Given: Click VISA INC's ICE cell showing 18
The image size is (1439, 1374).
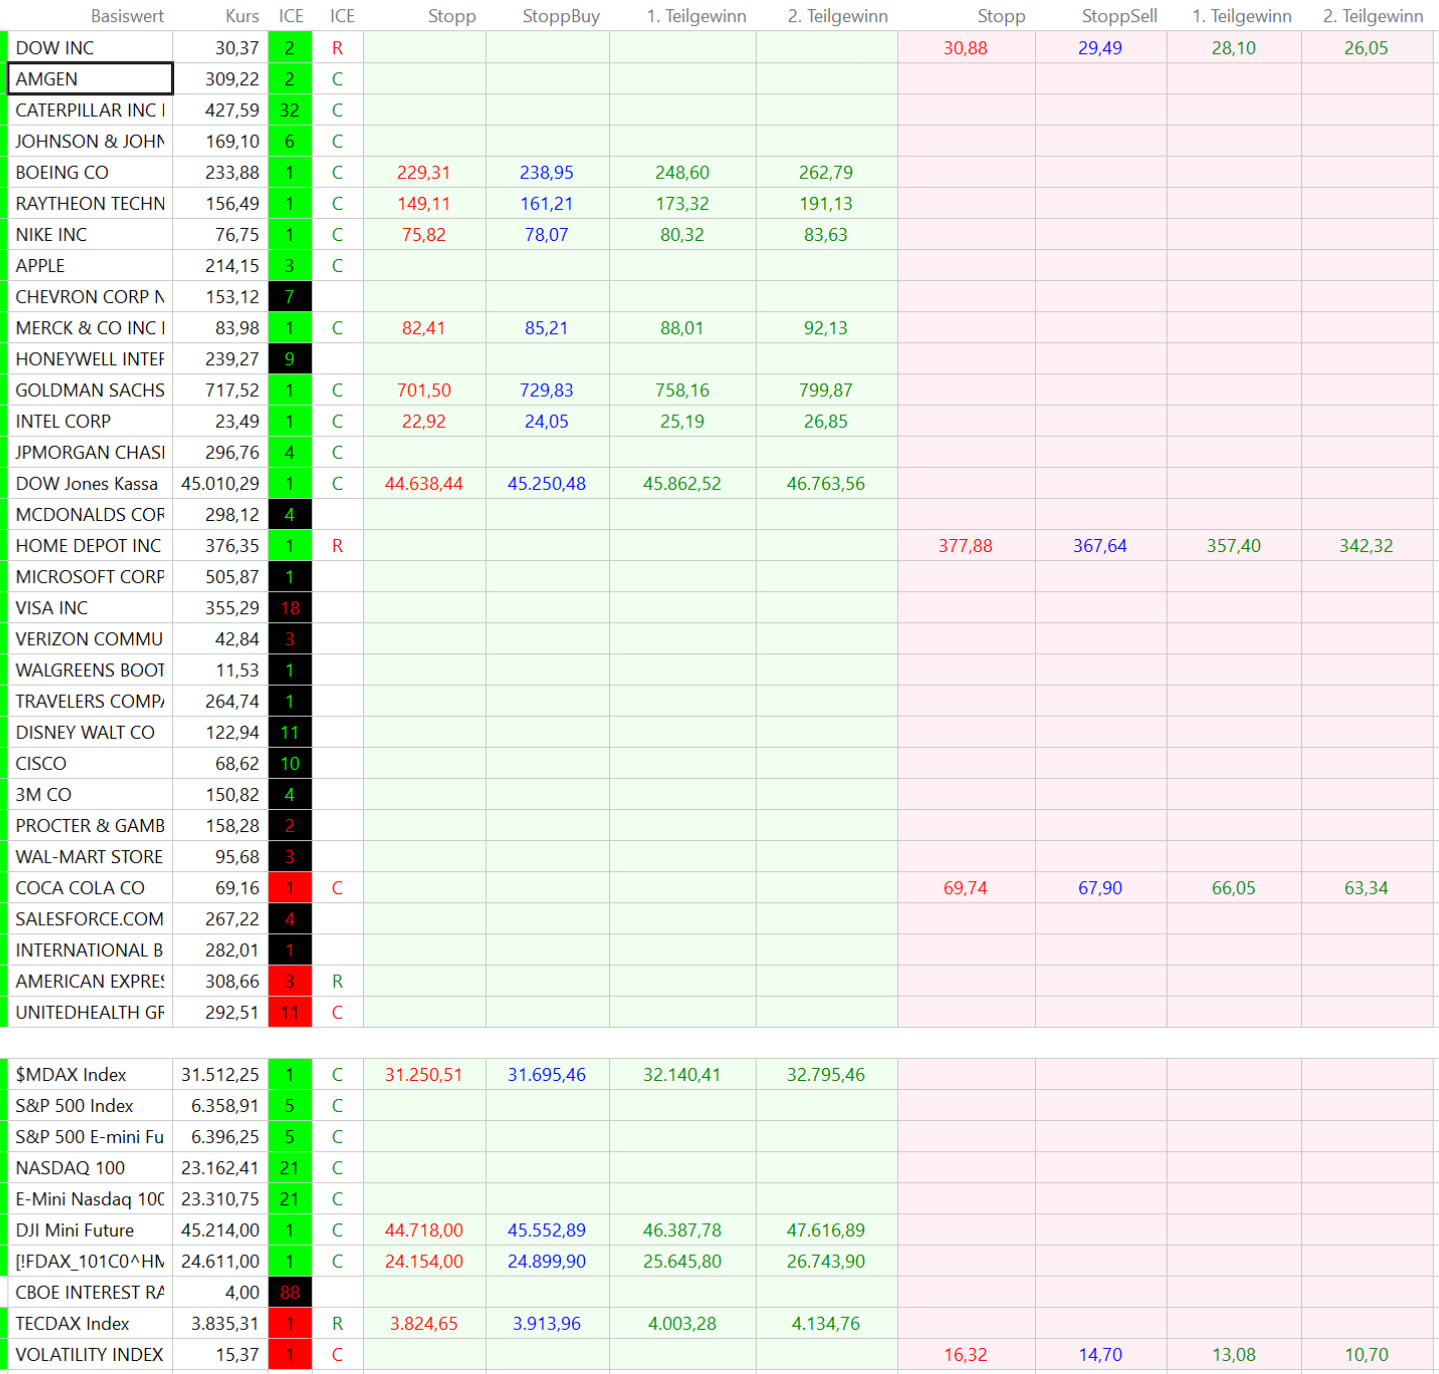Looking at the screenshot, I should [x=290, y=608].
